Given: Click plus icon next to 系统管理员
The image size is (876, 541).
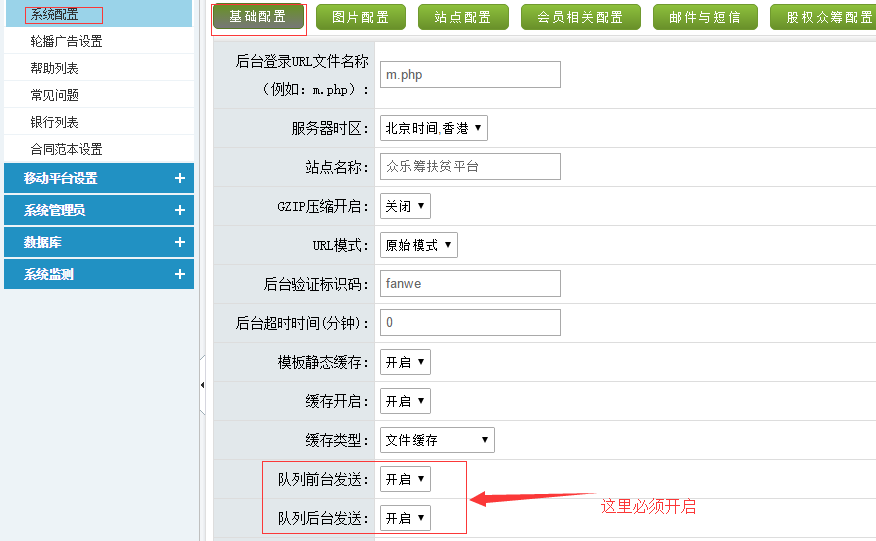Looking at the screenshot, I should coord(179,210).
